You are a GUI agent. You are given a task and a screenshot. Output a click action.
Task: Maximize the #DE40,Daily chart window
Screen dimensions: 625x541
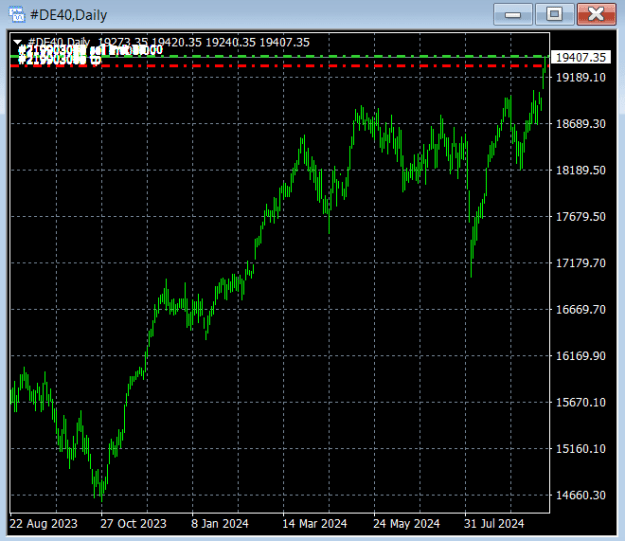point(554,14)
